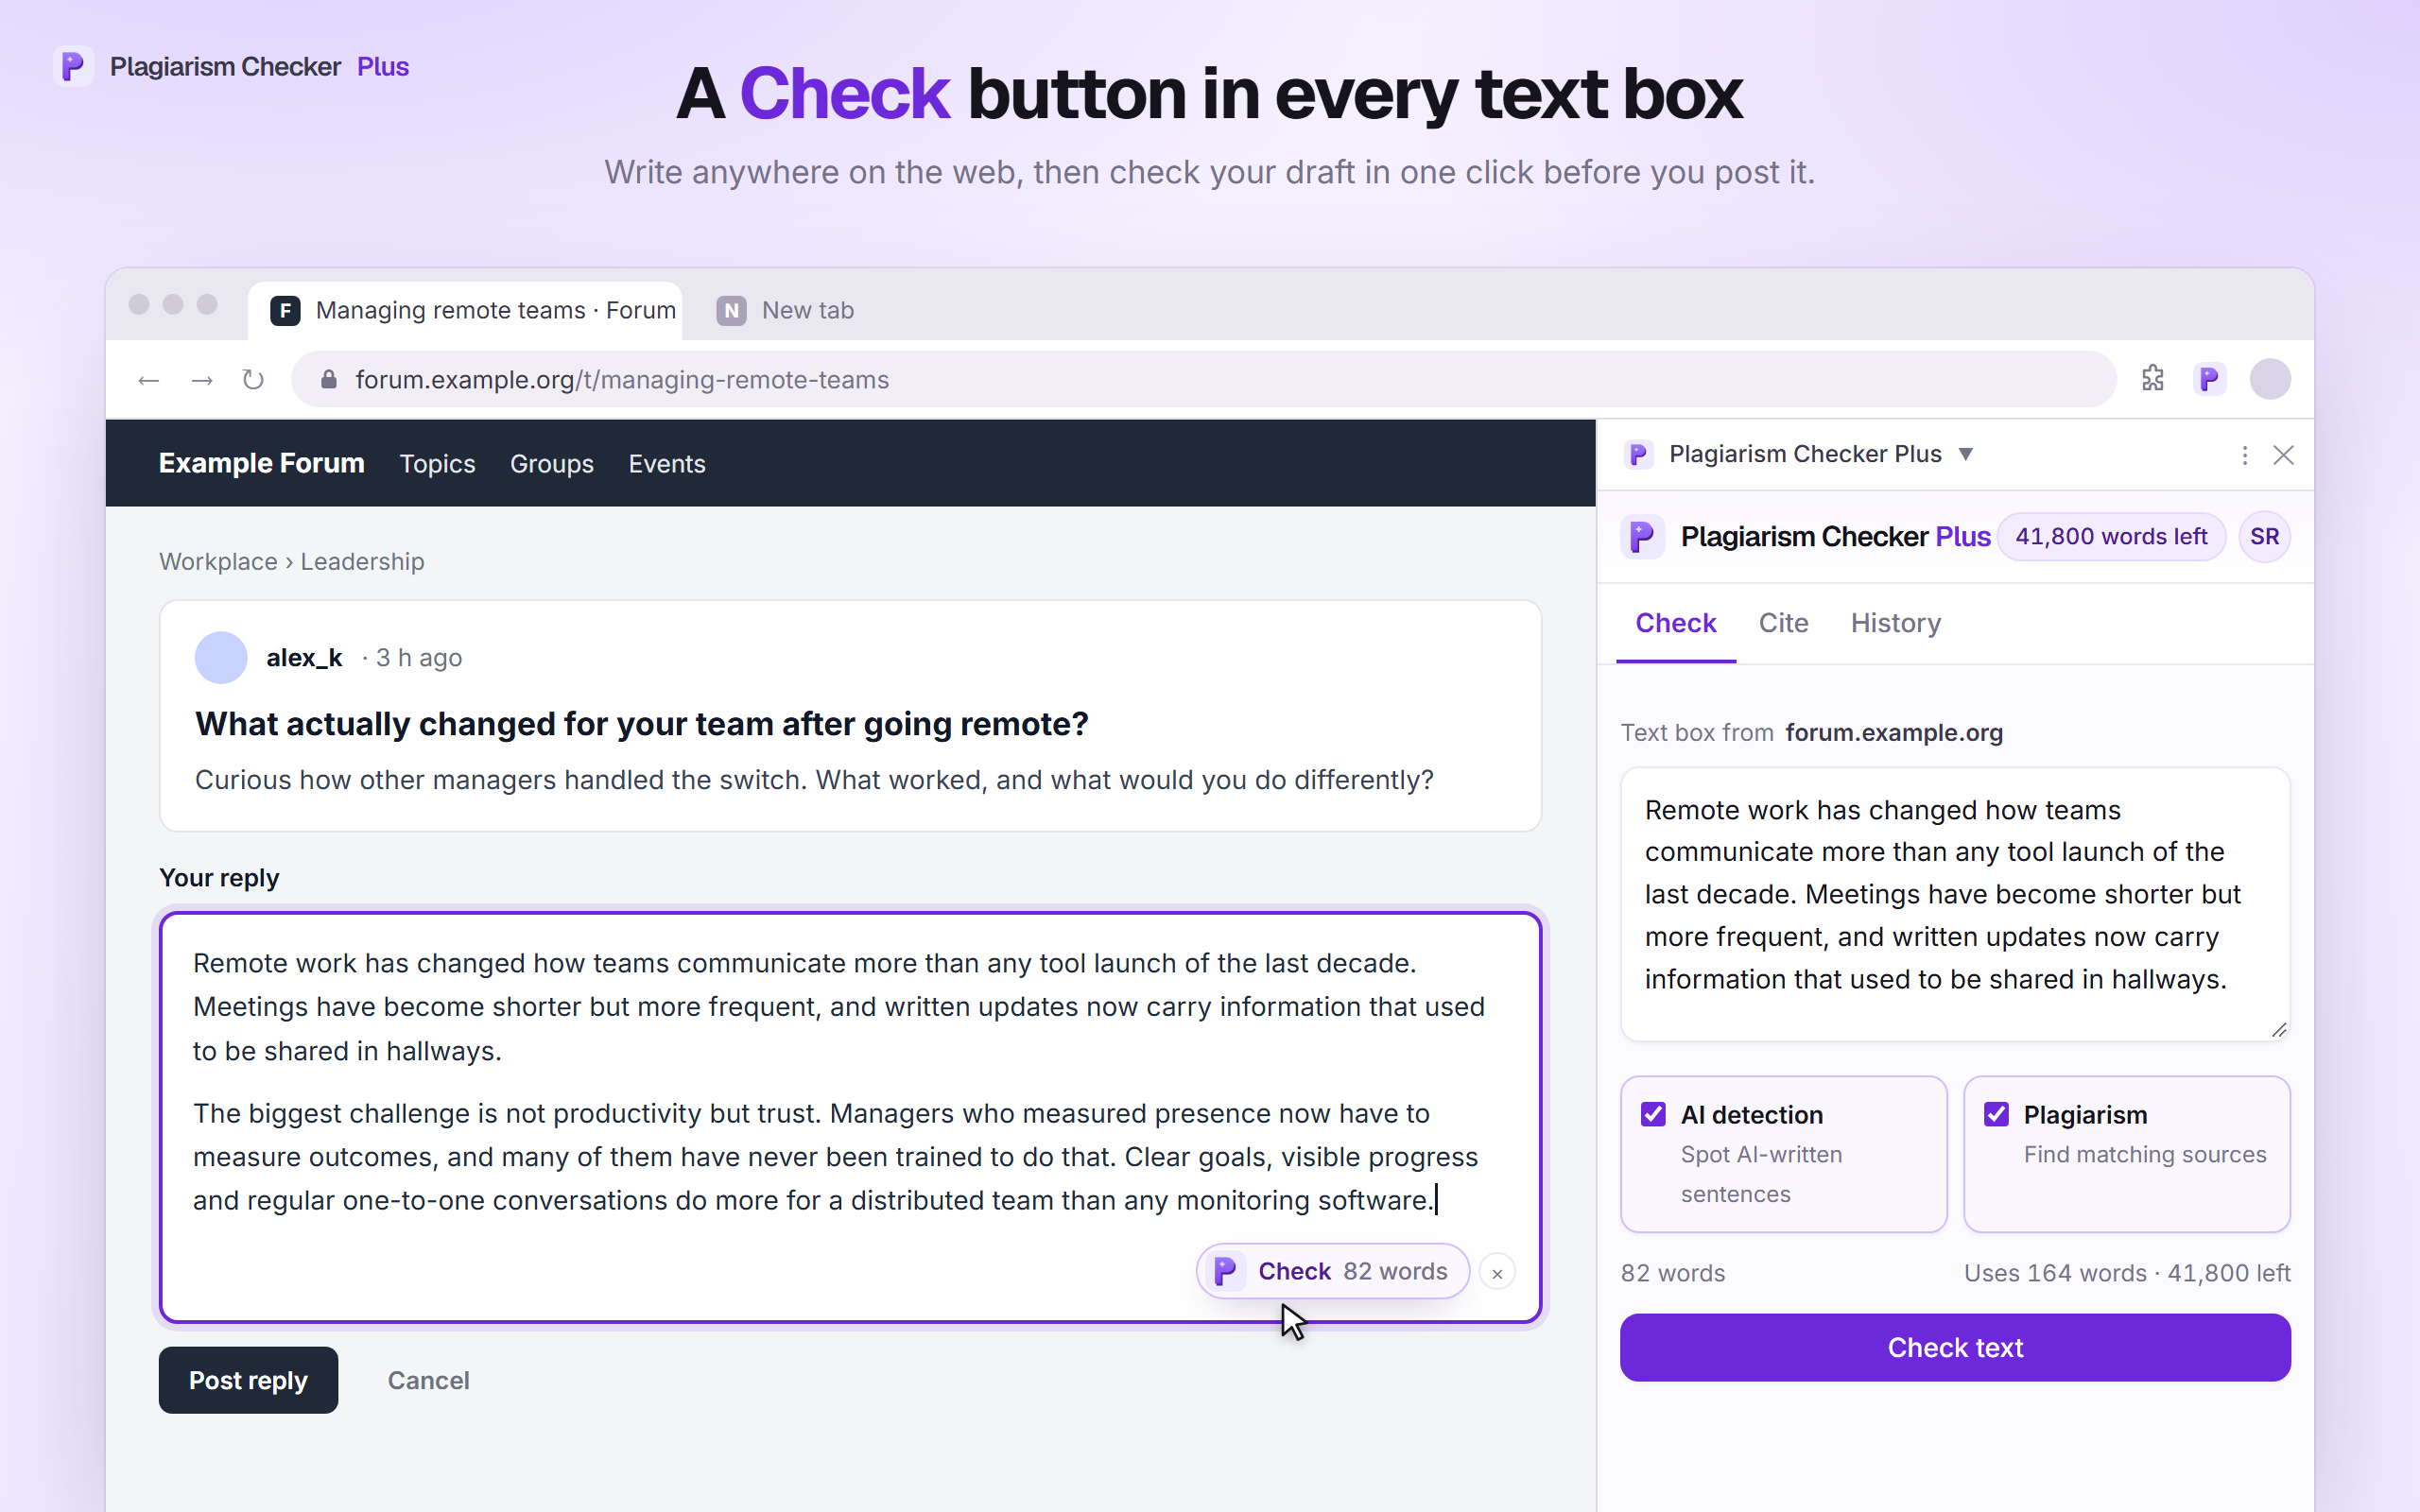Toggle the Plagiarism checkbox
This screenshot has height=1512, width=2420.
(1996, 1114)
